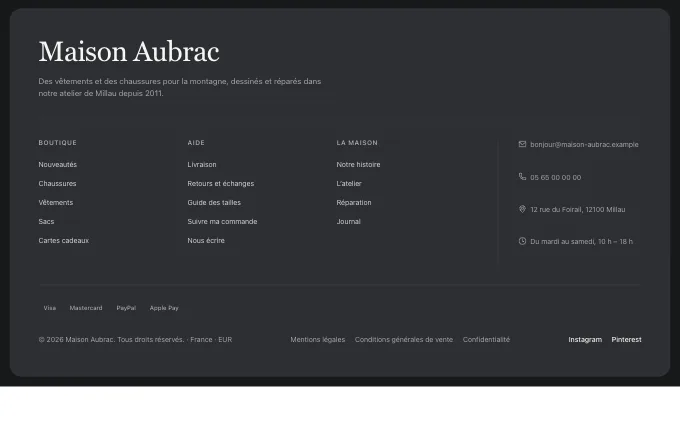The image size is (680, 425).
Task: Visit the Pinterest profile link
Action: [626, 340]
